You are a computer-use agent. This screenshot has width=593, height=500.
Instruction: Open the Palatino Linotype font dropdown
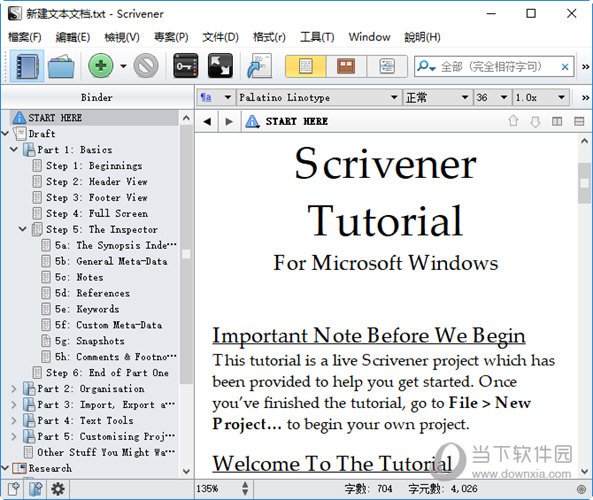318,98
